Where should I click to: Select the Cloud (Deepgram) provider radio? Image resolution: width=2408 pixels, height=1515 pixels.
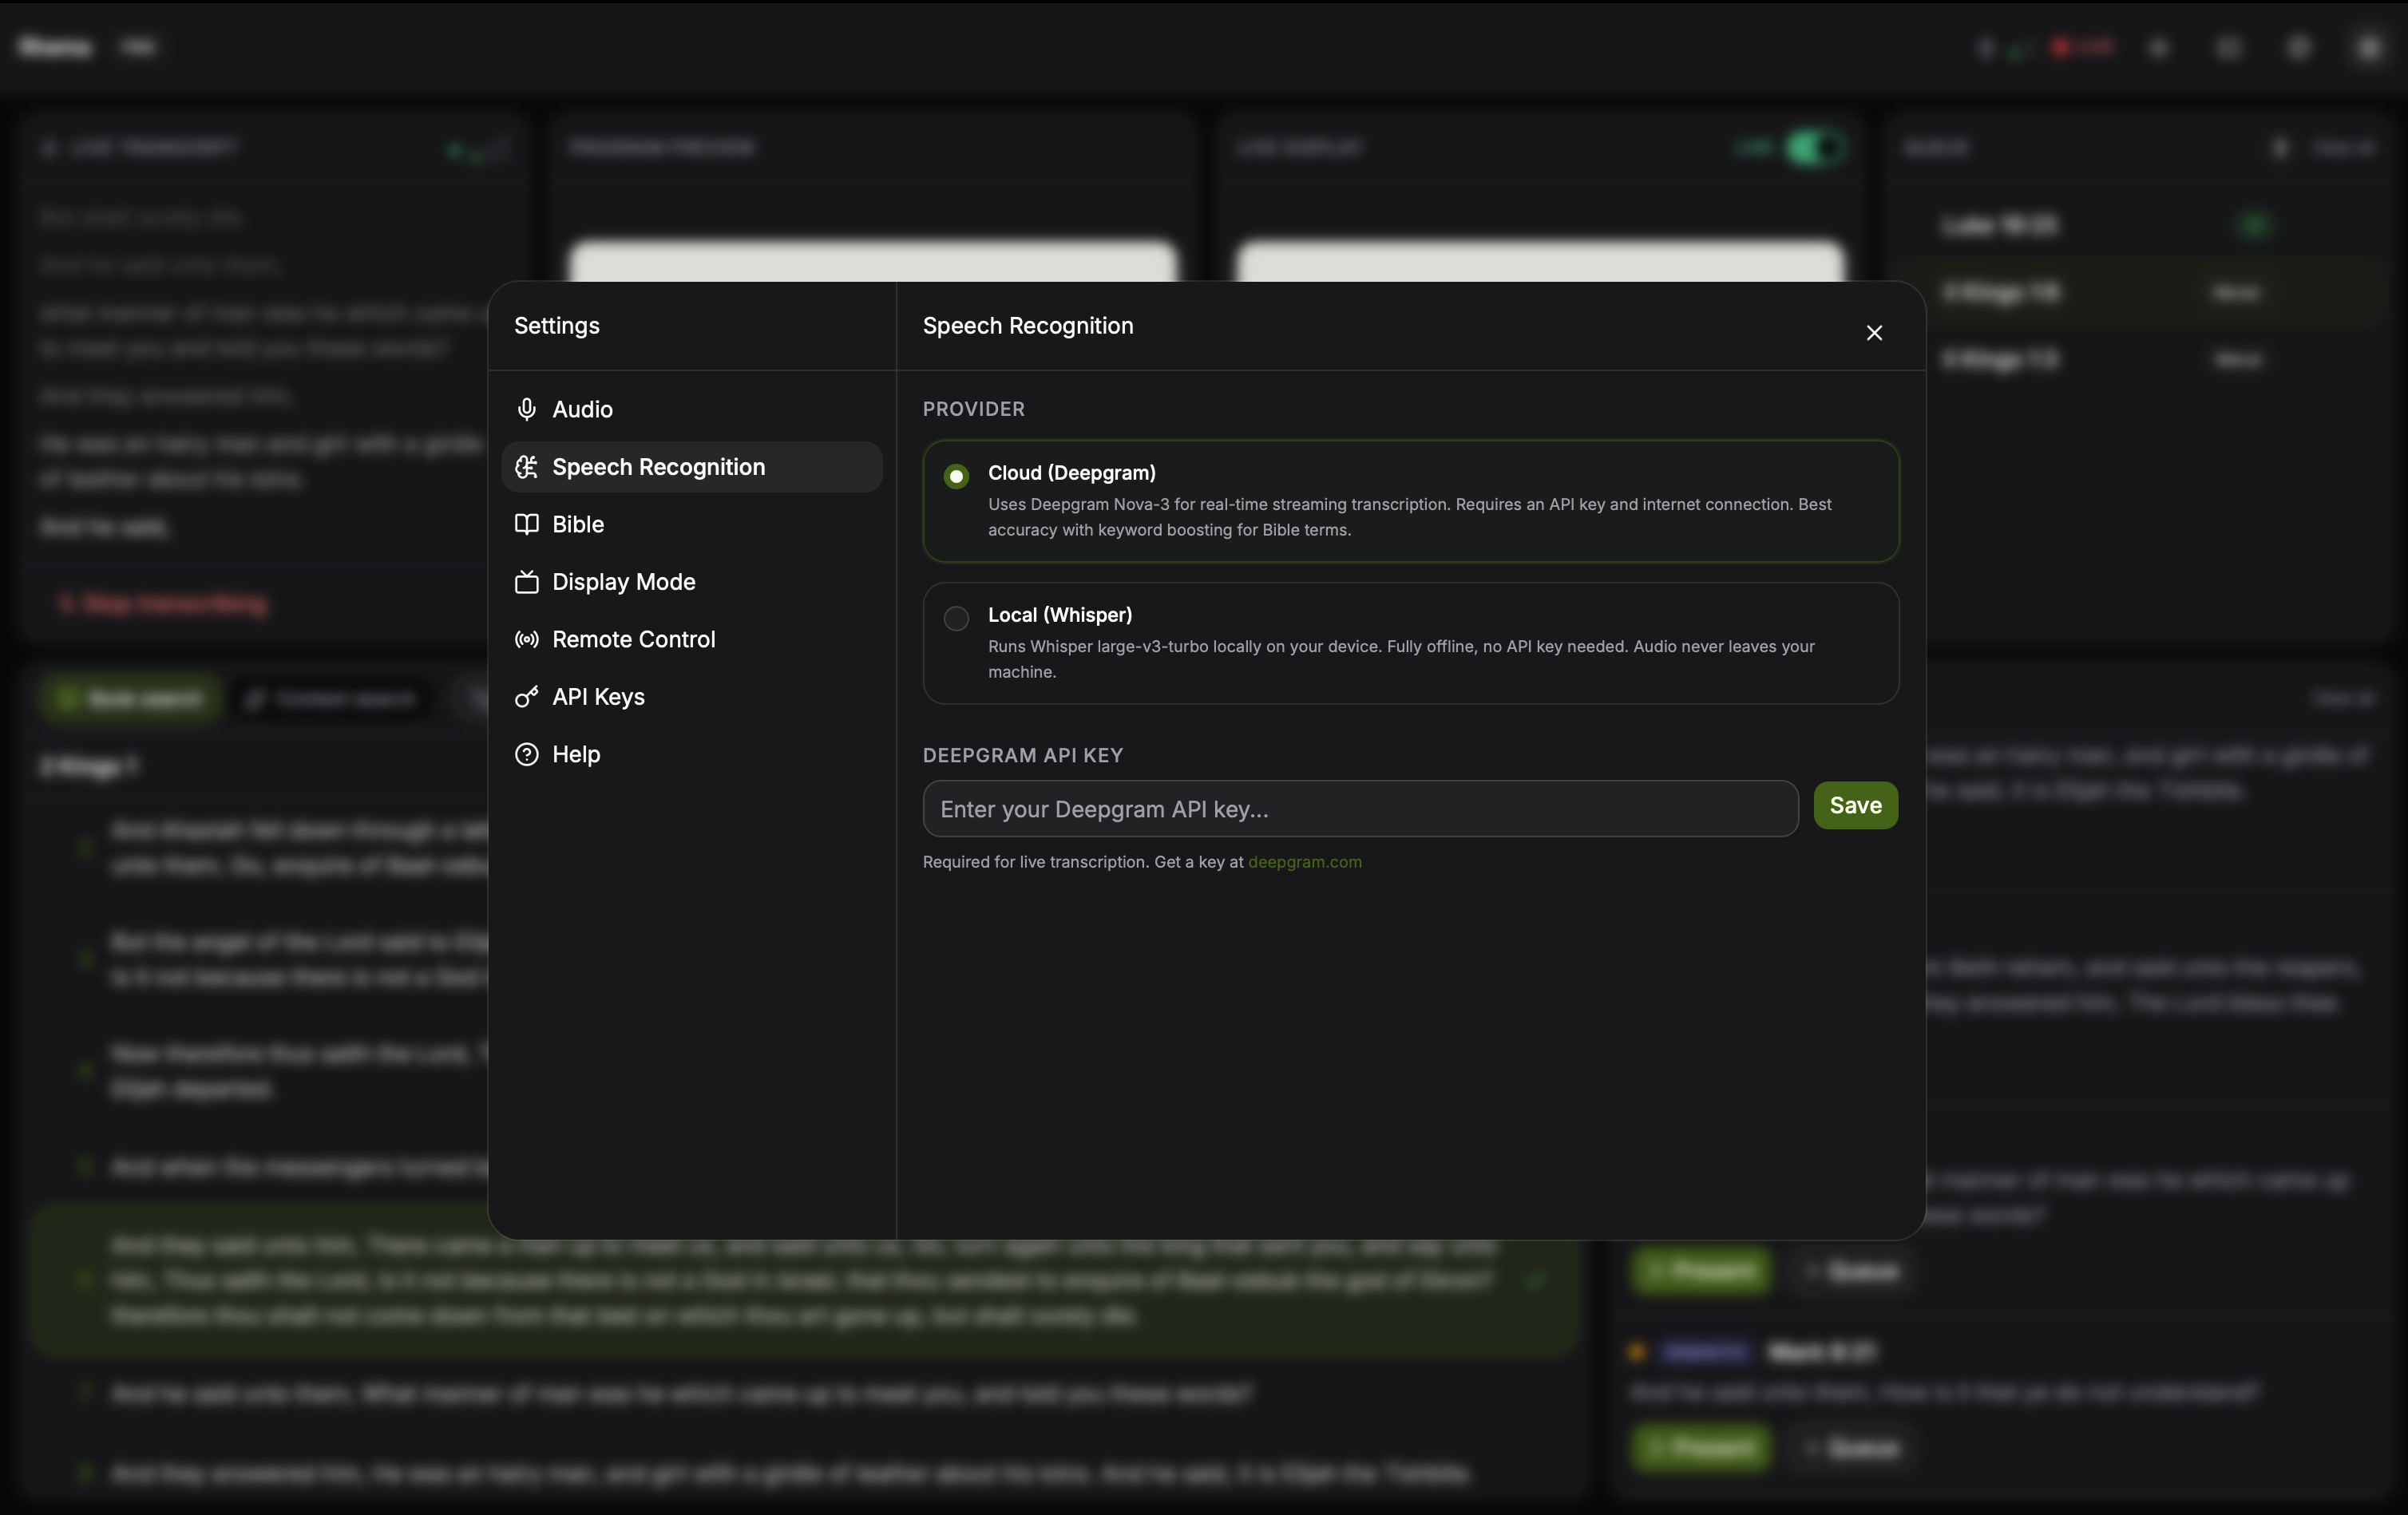pyautogui.click(x=956, y=476)
